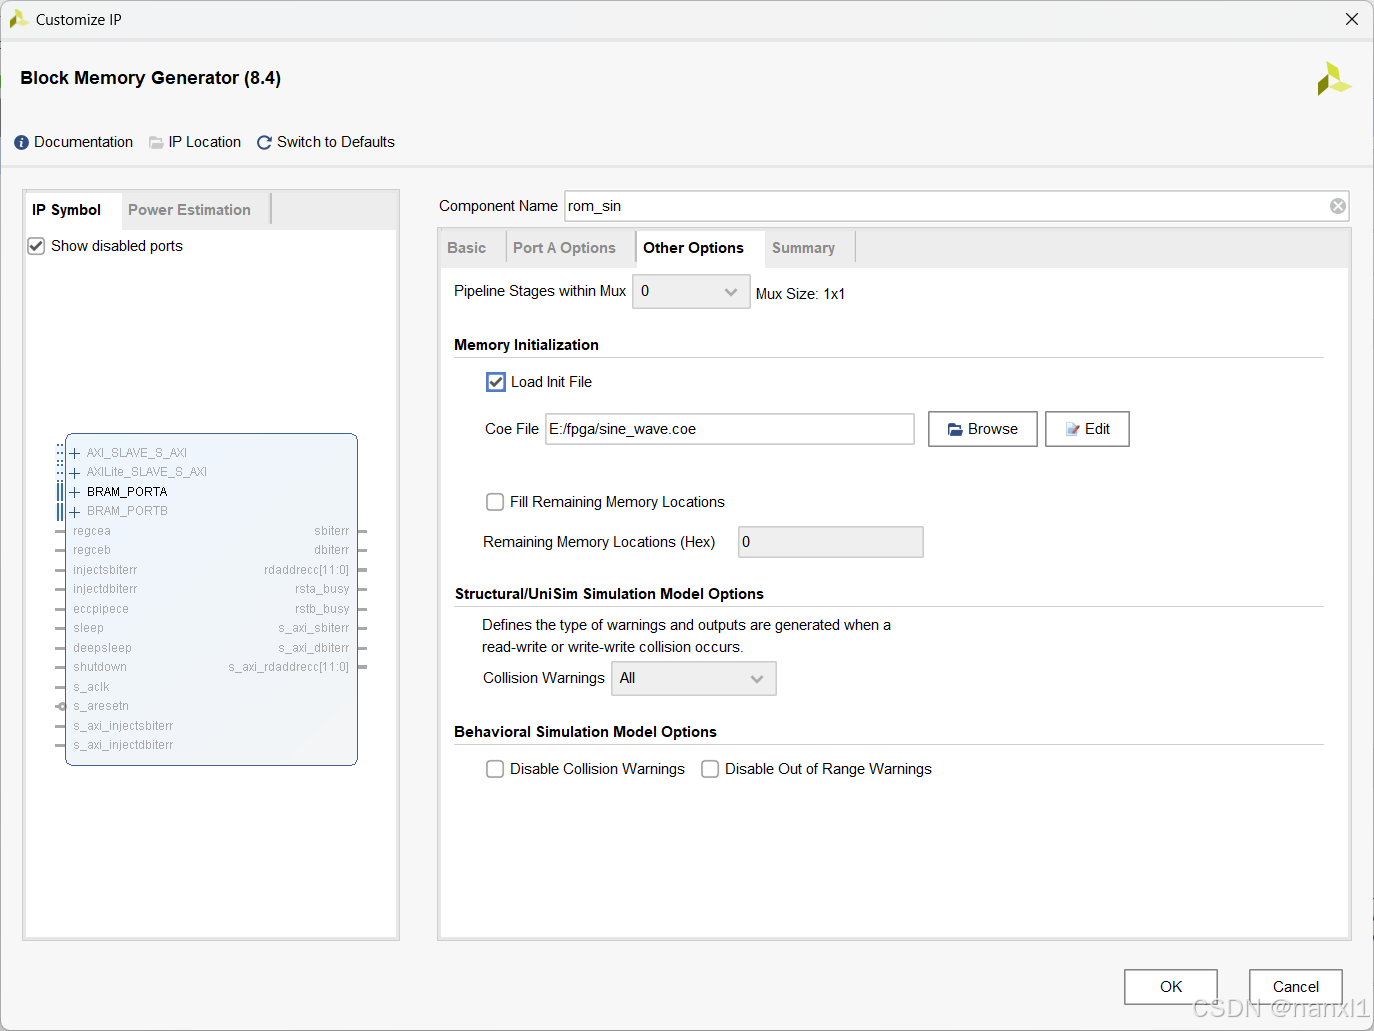
Task: Expand the AXILite_SLAVE_S_AXI port plus icon
Action: (x=75, y=472)
